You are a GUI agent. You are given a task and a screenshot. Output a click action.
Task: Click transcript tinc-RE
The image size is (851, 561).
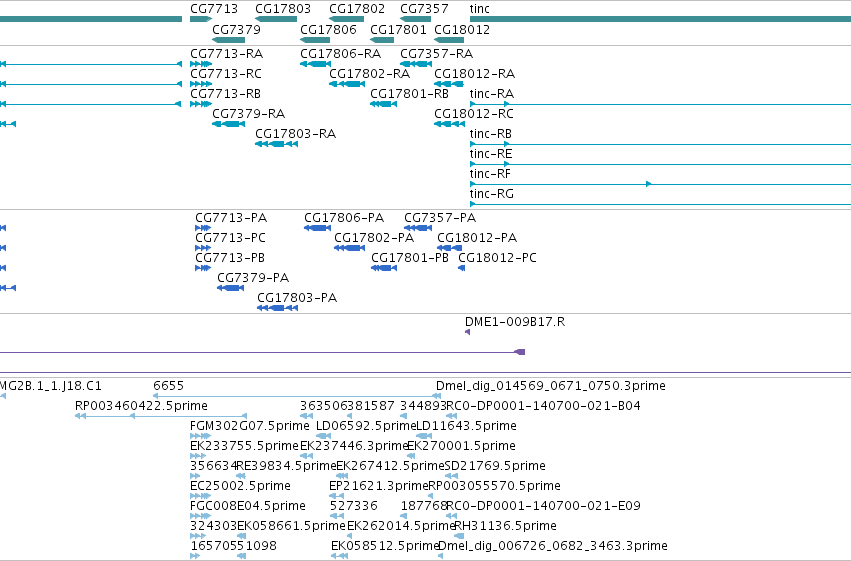click(x=491, y=154)
